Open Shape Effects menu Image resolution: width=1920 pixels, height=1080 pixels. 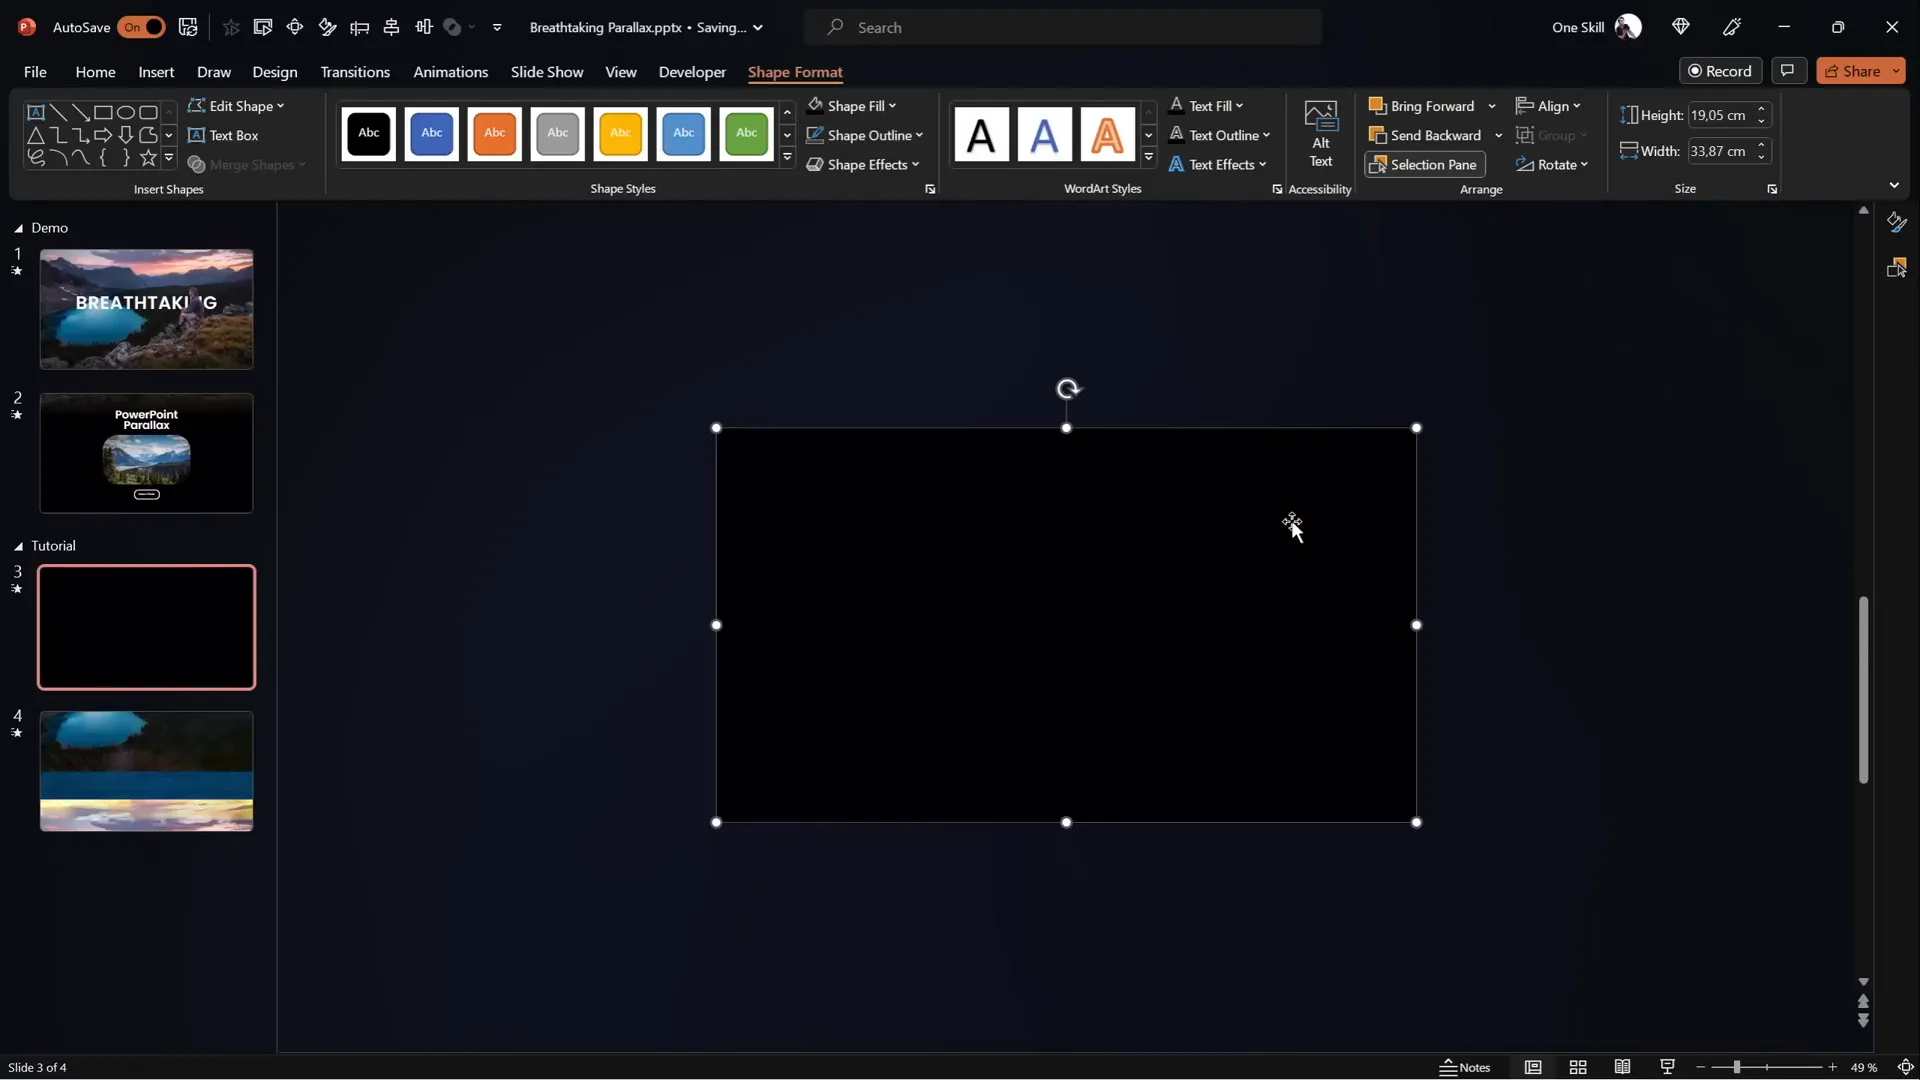tap(863, 164)
